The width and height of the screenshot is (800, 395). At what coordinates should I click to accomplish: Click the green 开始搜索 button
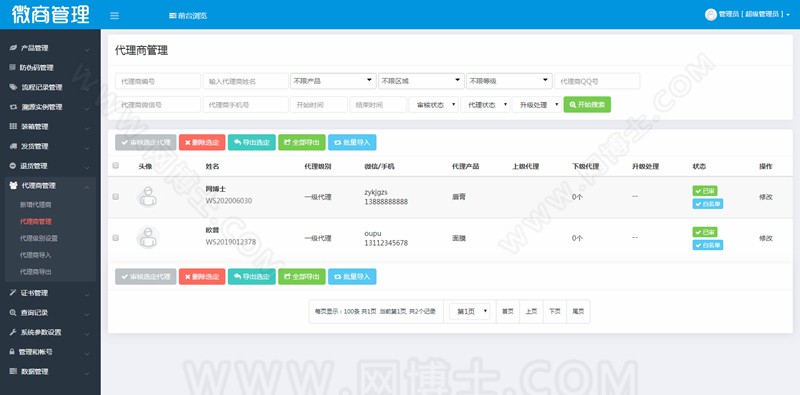587,105
